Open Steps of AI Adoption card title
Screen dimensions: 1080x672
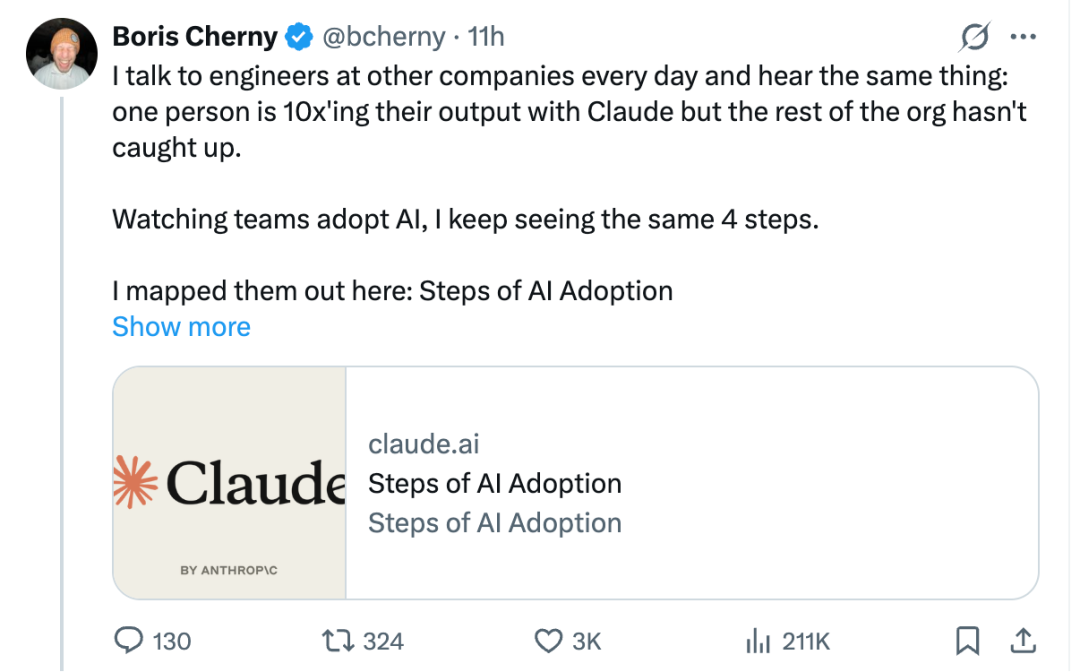(x=495, y=483)
